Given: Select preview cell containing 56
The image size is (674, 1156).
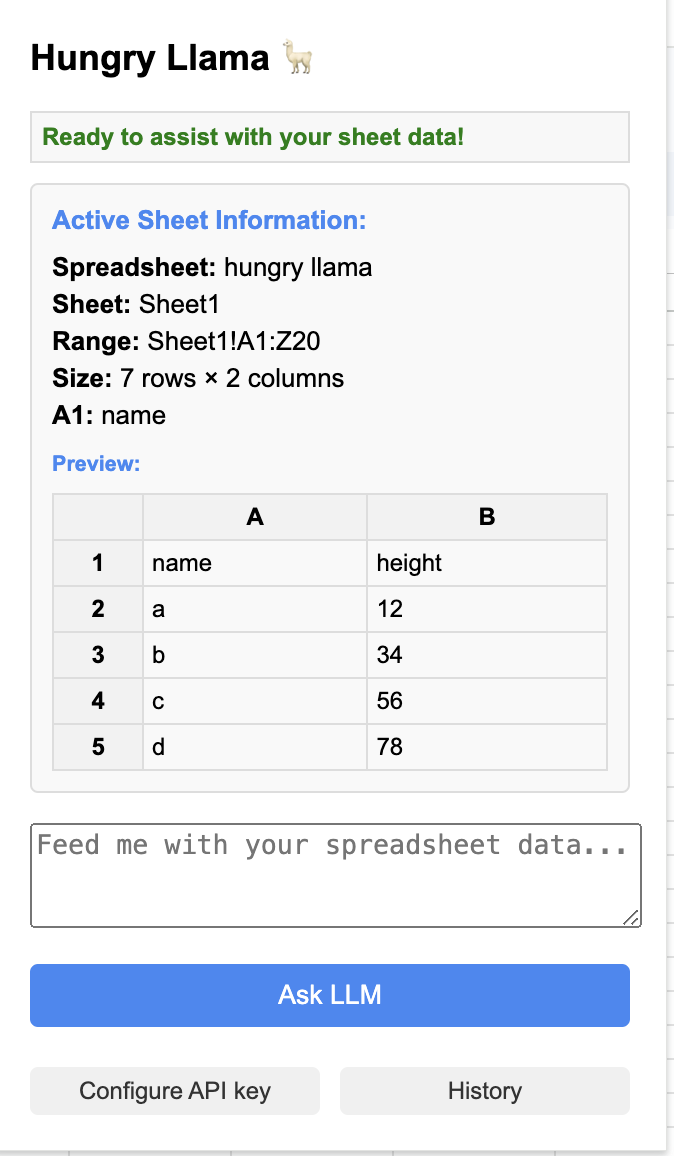Looking at the screenshot, I should 487,701.
